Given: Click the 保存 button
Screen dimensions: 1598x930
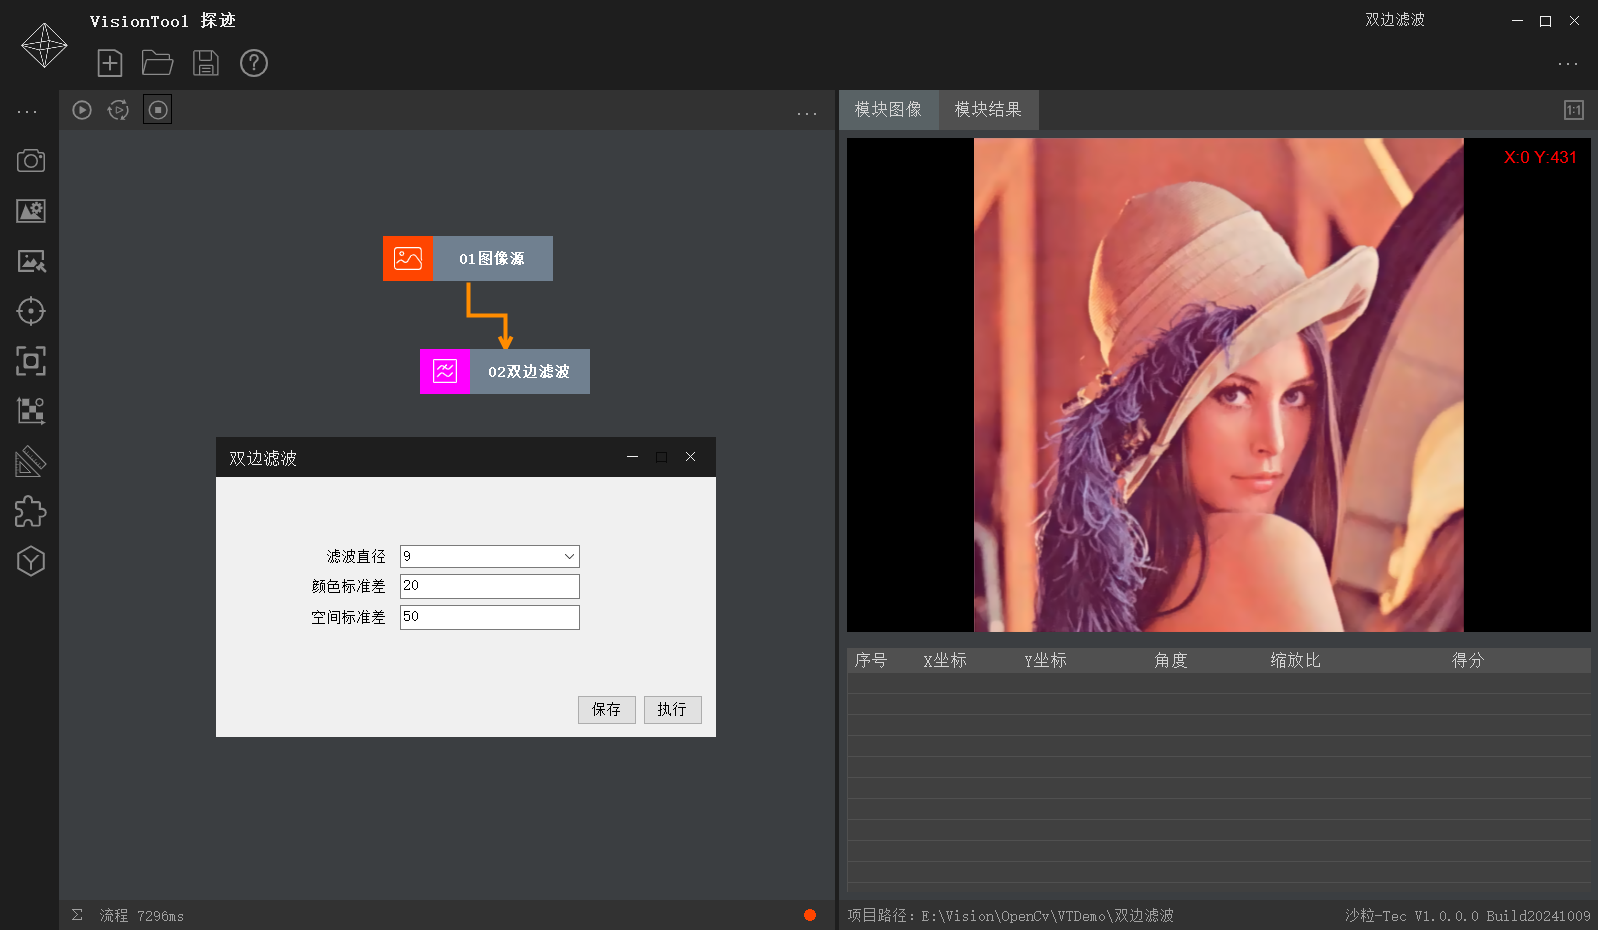Looking at the screenshot, I should click(x=606, y=710).
